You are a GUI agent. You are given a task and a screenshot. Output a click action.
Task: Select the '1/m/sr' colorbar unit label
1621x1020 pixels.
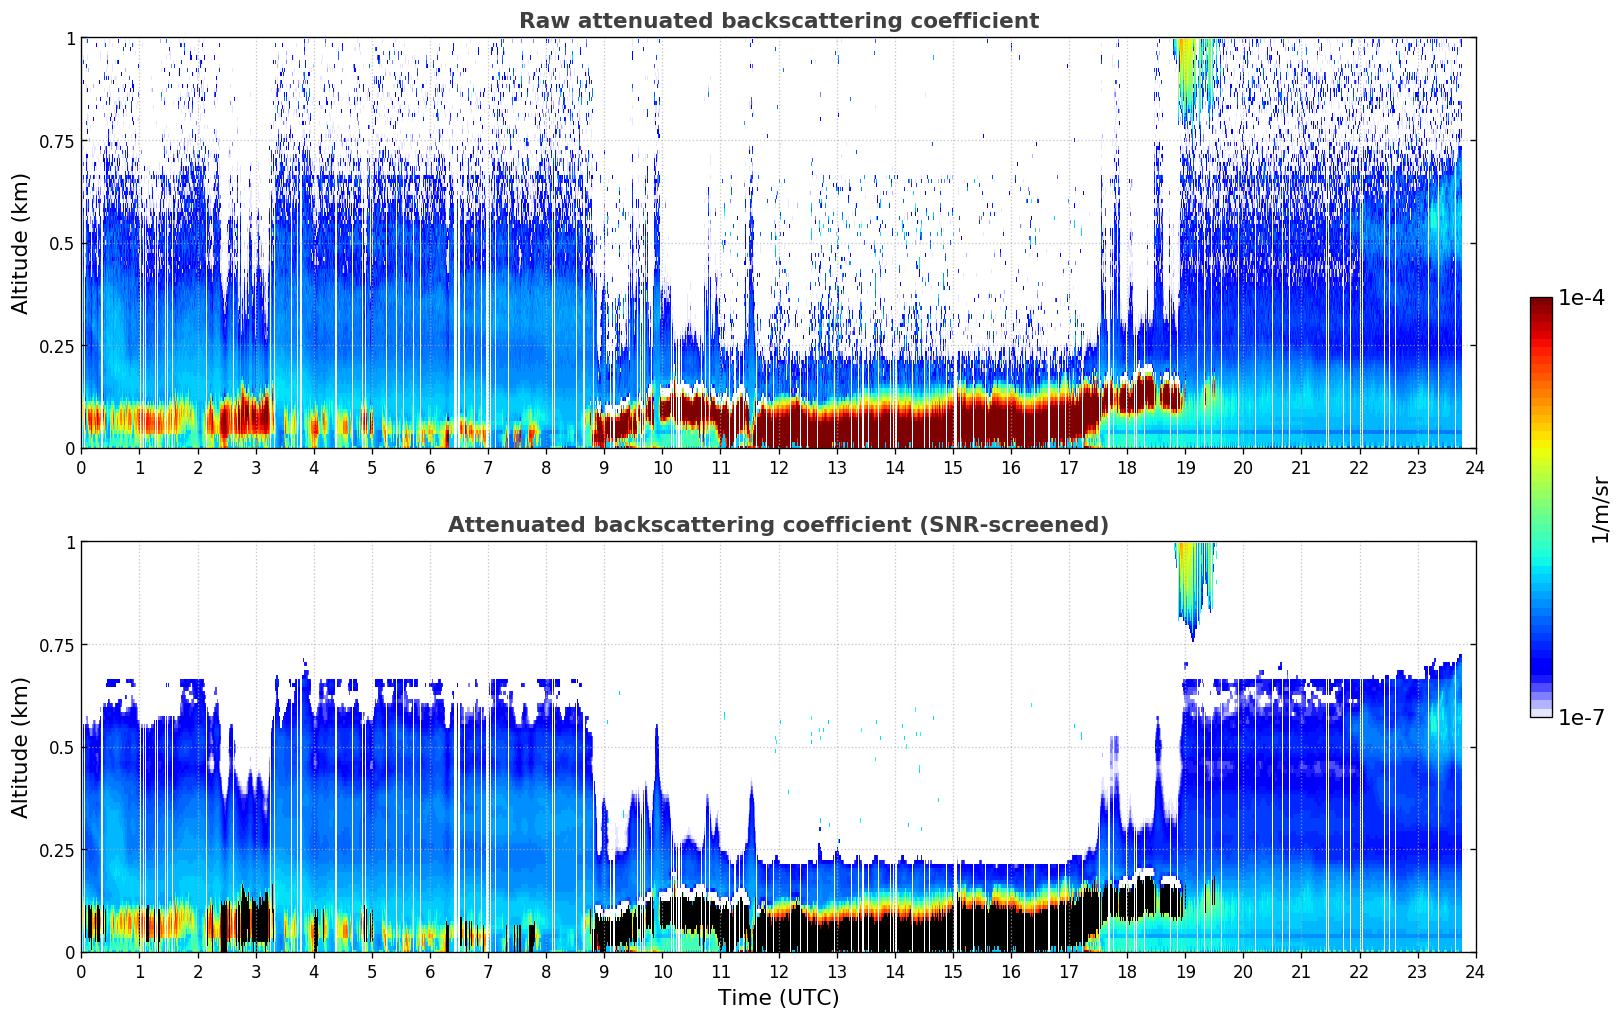pos(1600,508)
